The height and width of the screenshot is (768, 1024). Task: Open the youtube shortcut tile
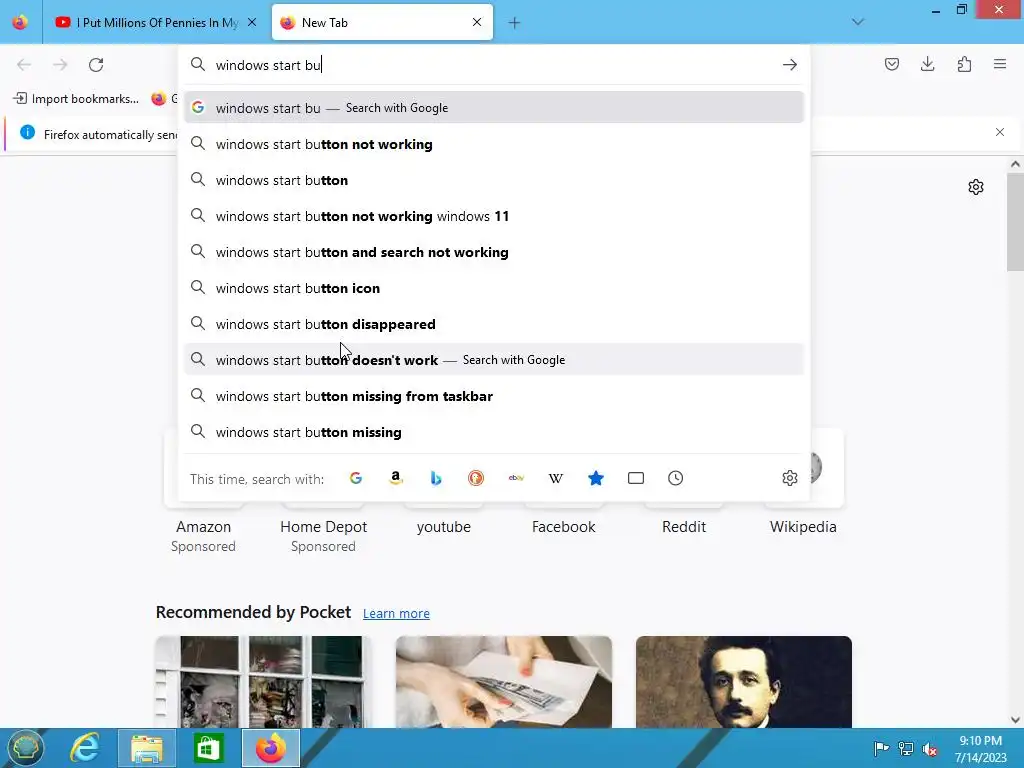click(x=443, y=526)
